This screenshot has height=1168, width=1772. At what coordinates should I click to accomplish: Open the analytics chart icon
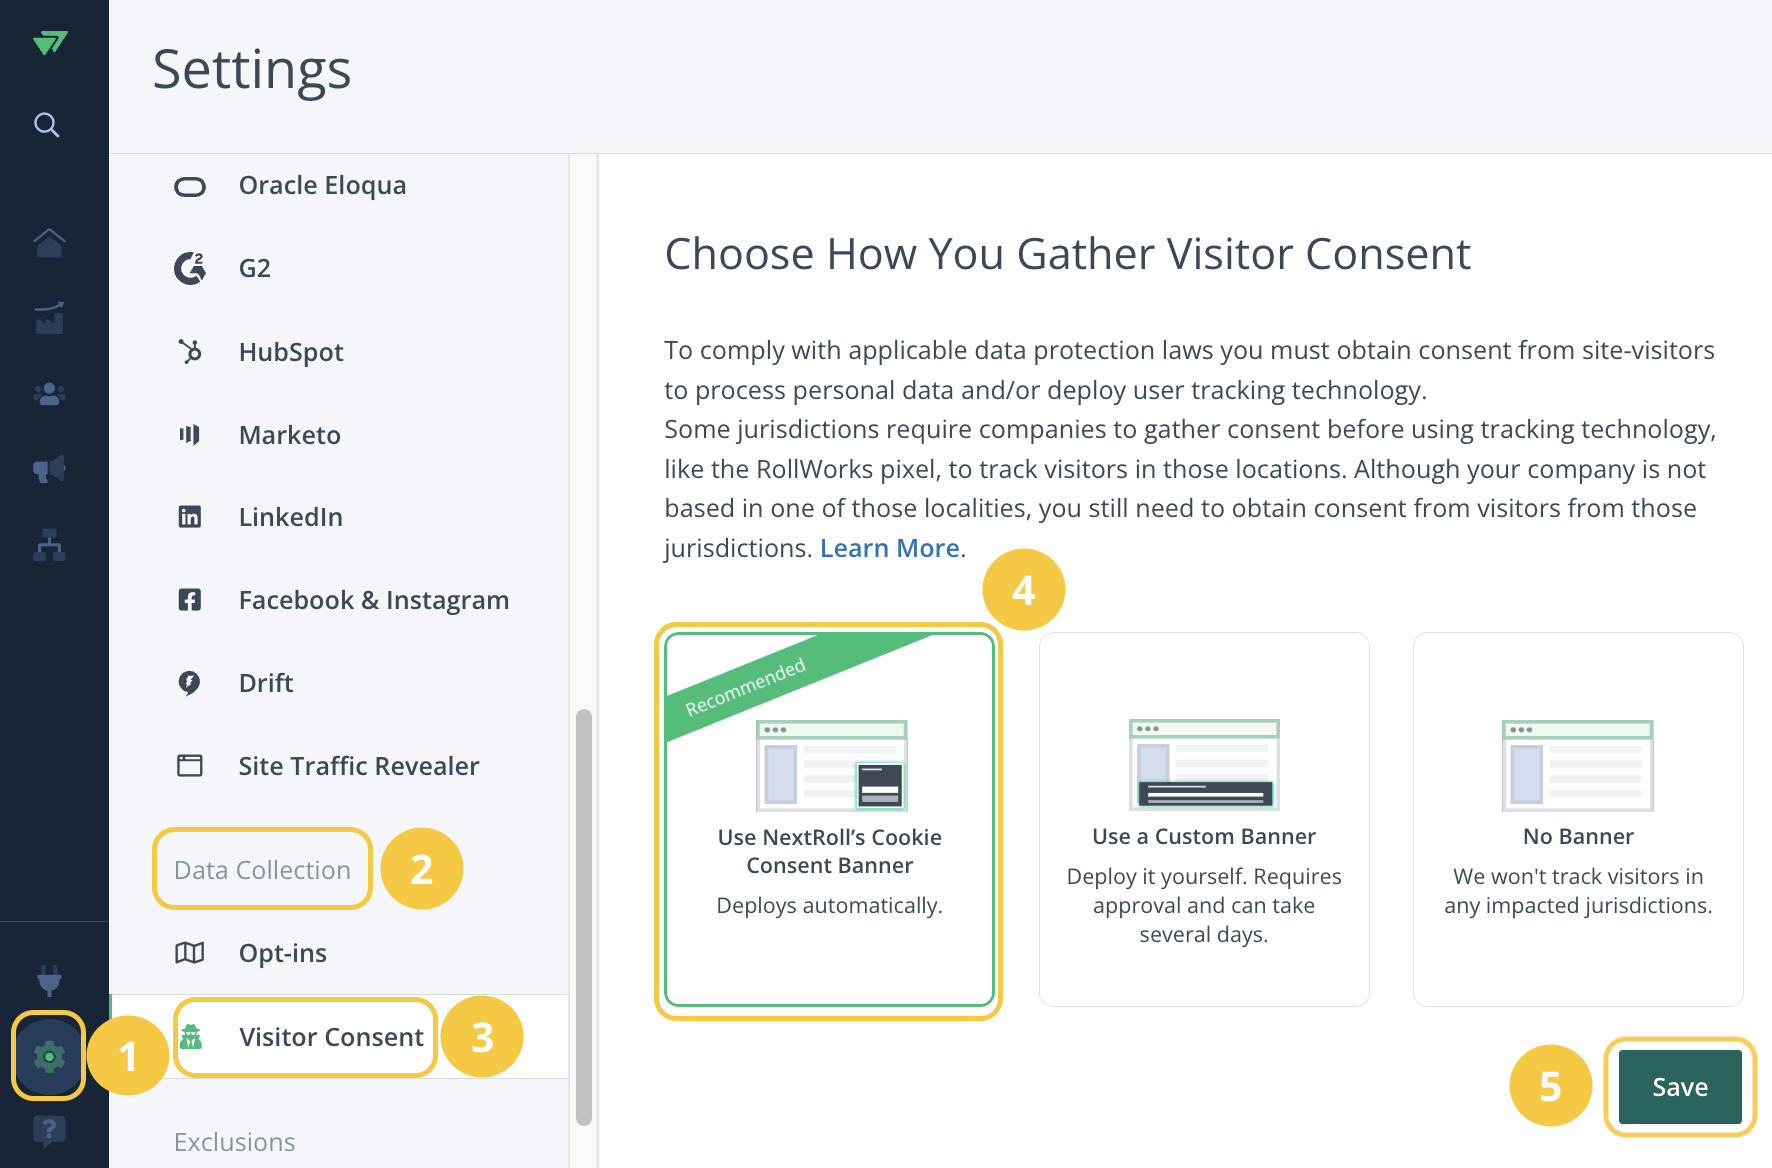[x=49, y=318]
